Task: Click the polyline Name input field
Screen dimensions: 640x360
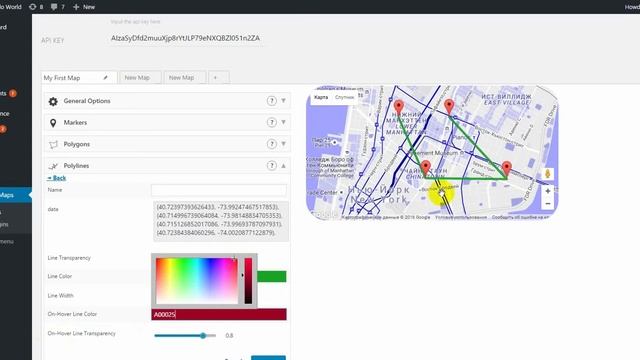Action: click(219, 190)
